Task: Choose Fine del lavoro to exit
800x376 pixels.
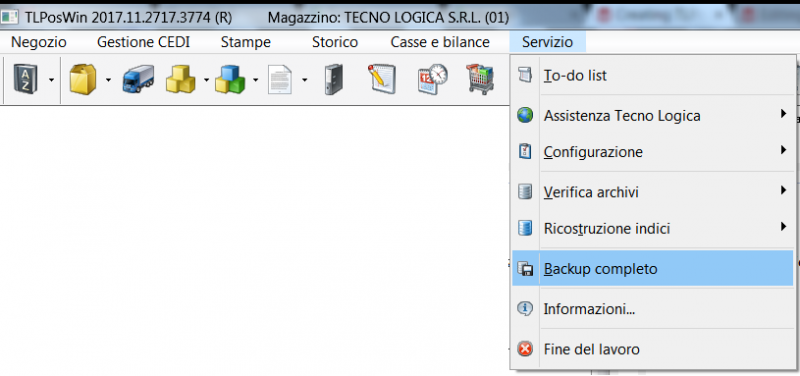Action: (653, 349)
